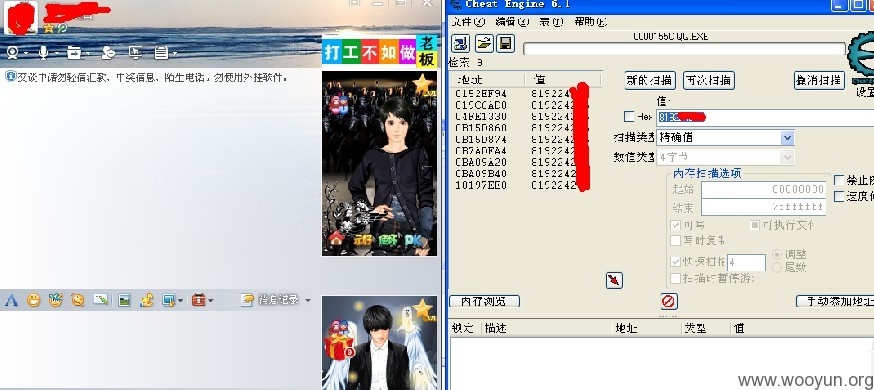Open the arrow next to the red toolbox icon
Viewport: 874px width, 390px height.
click(211, 301)
